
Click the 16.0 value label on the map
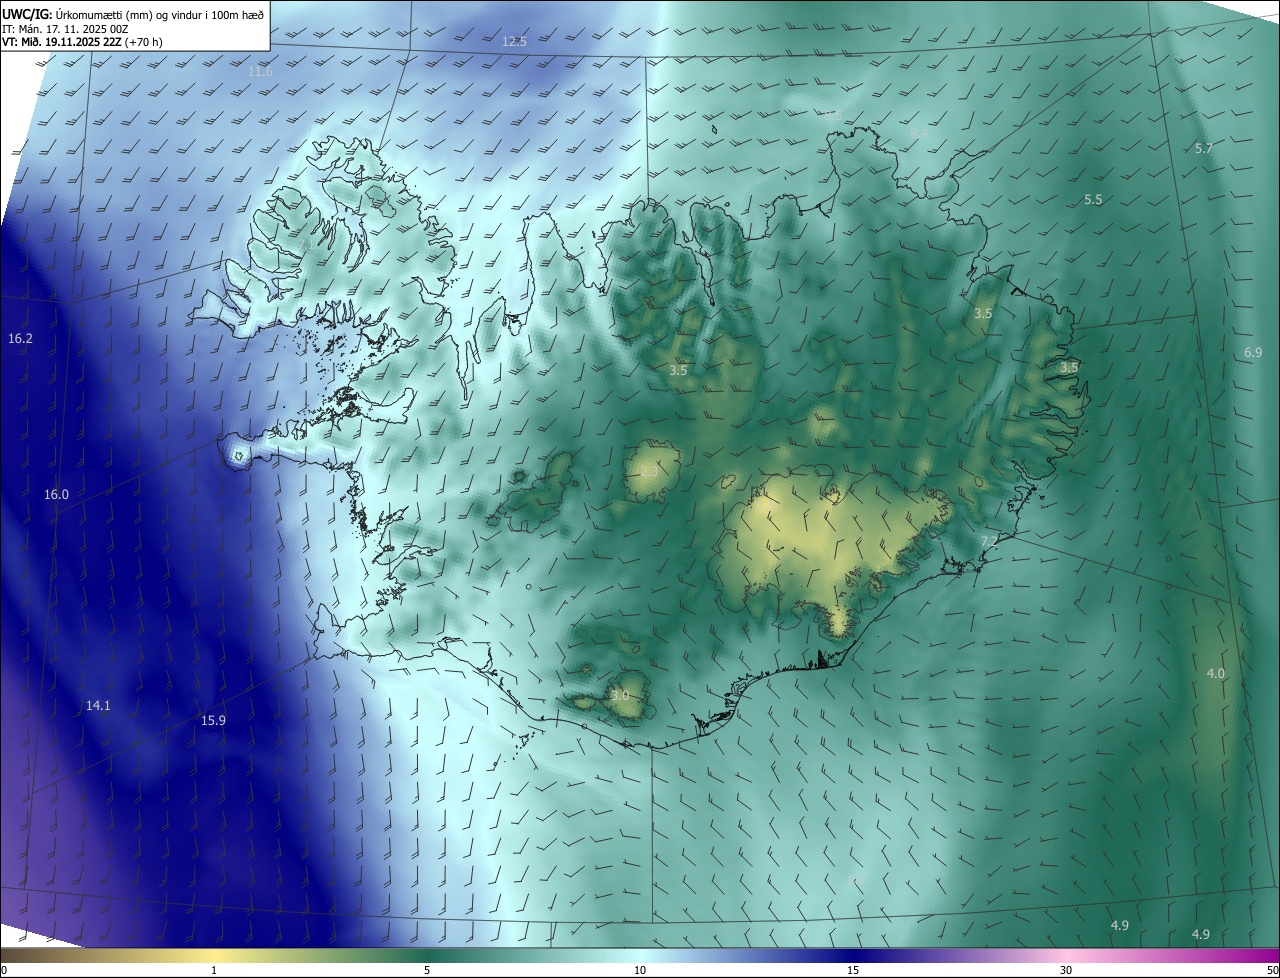click(x=56, y=495)
